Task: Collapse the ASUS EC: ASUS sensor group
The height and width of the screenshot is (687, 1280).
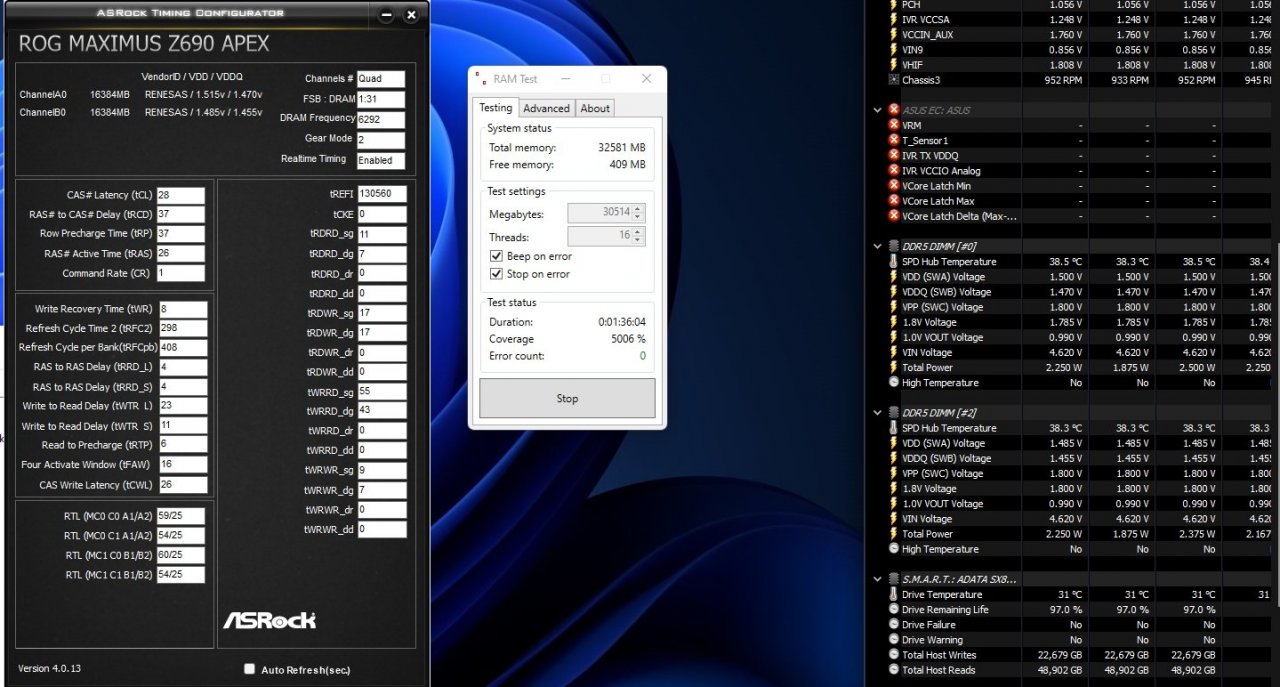Action: (x=878, y=110)
